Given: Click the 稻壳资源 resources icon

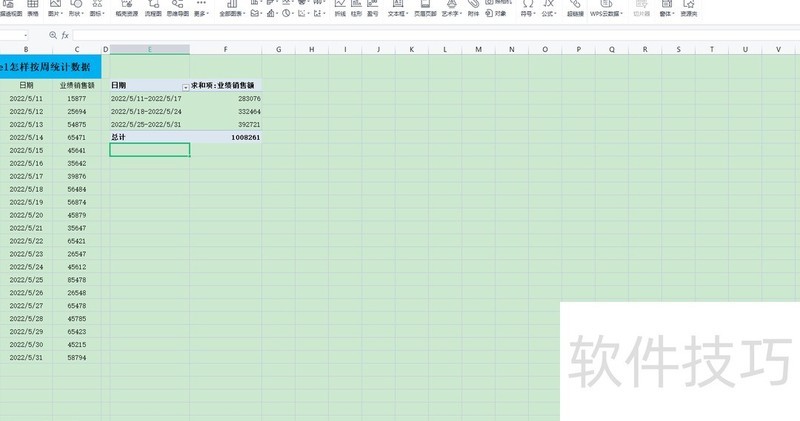Looking at the screenshot, I should pyautogui.click(x=127, y=8).
